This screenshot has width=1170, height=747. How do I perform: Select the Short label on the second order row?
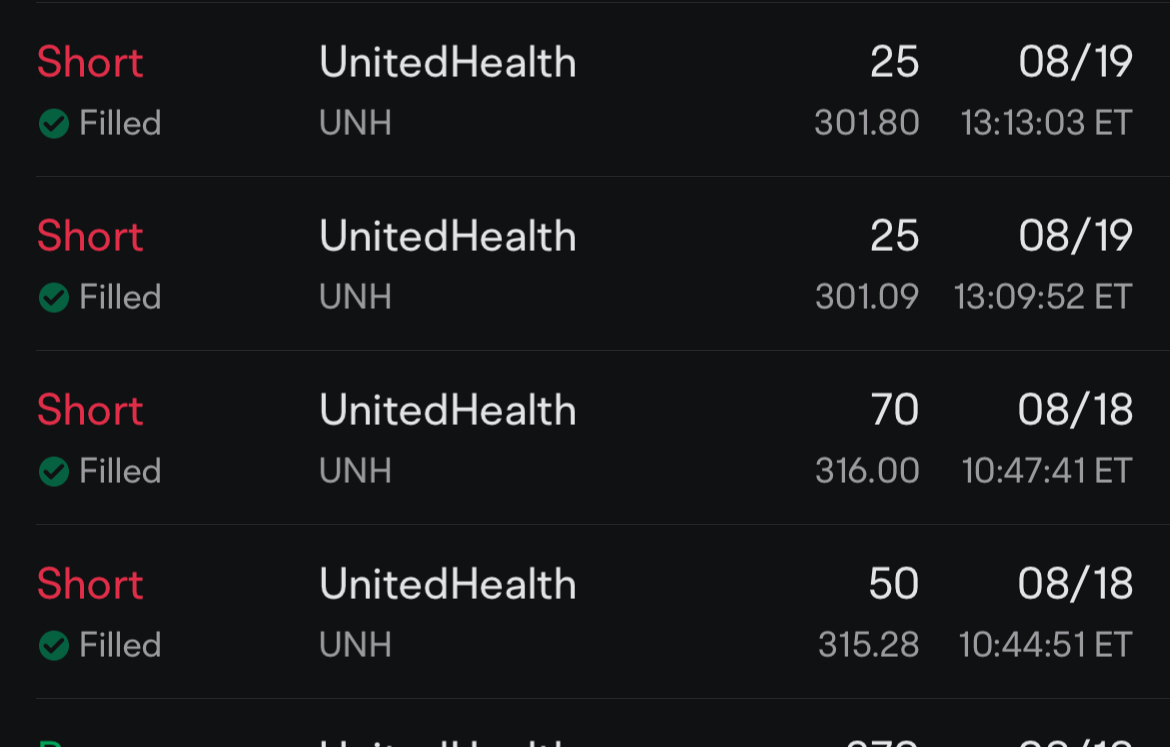(89, 236)
